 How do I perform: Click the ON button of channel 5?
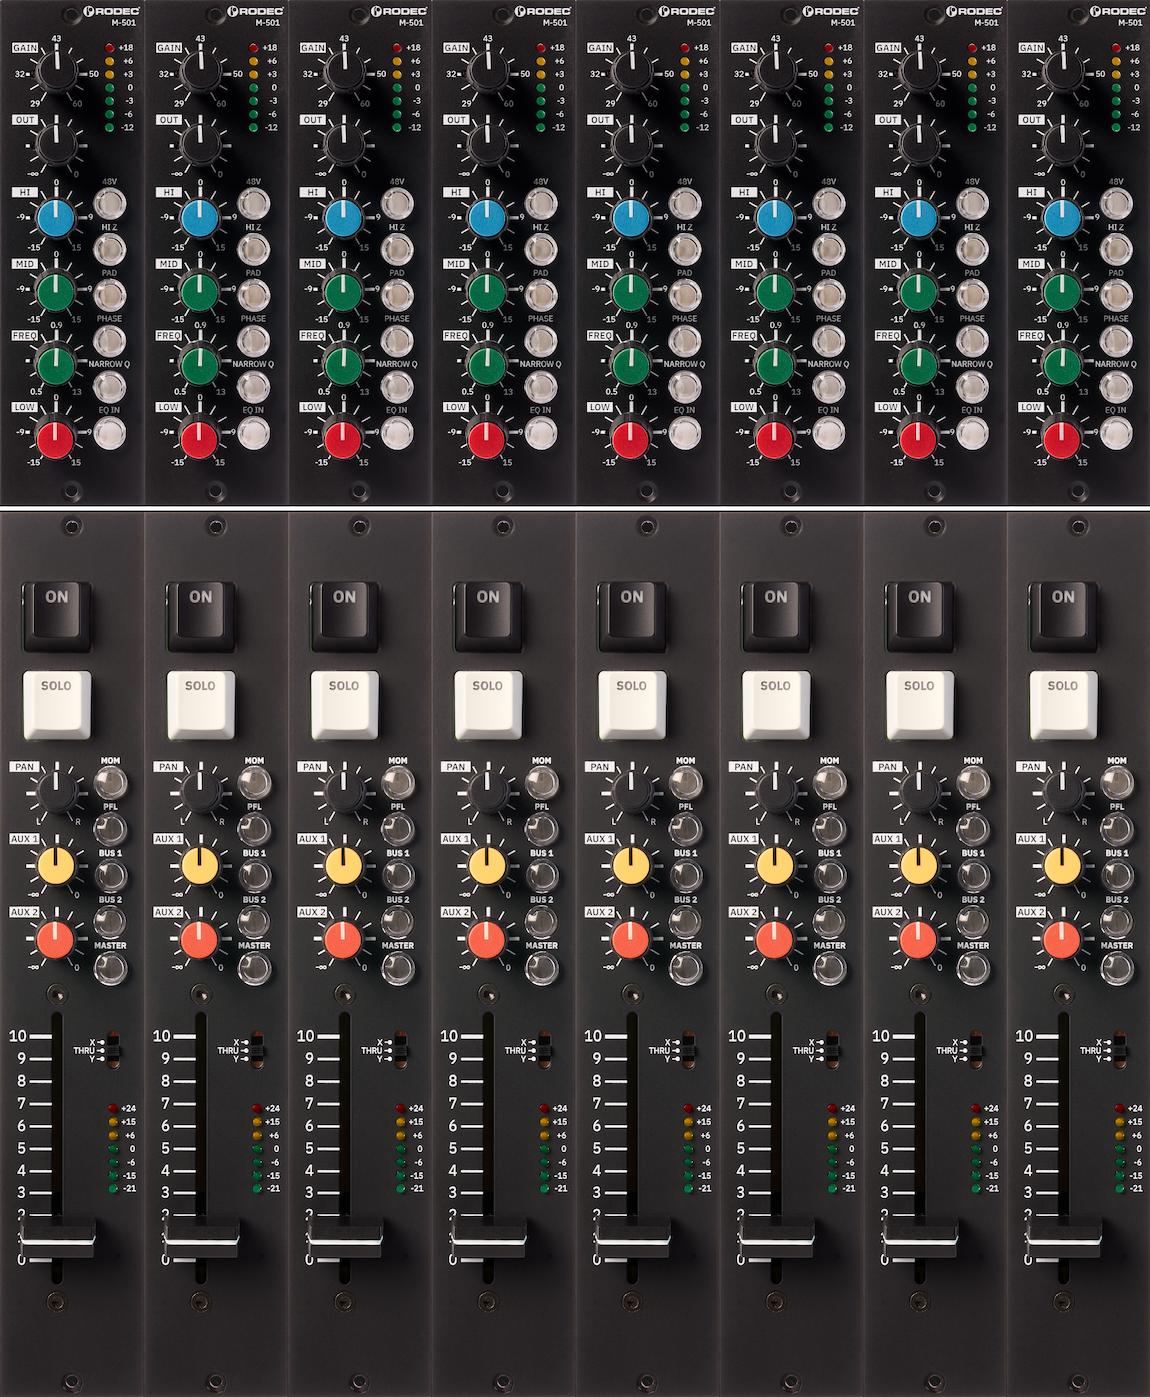click(631, 615)
